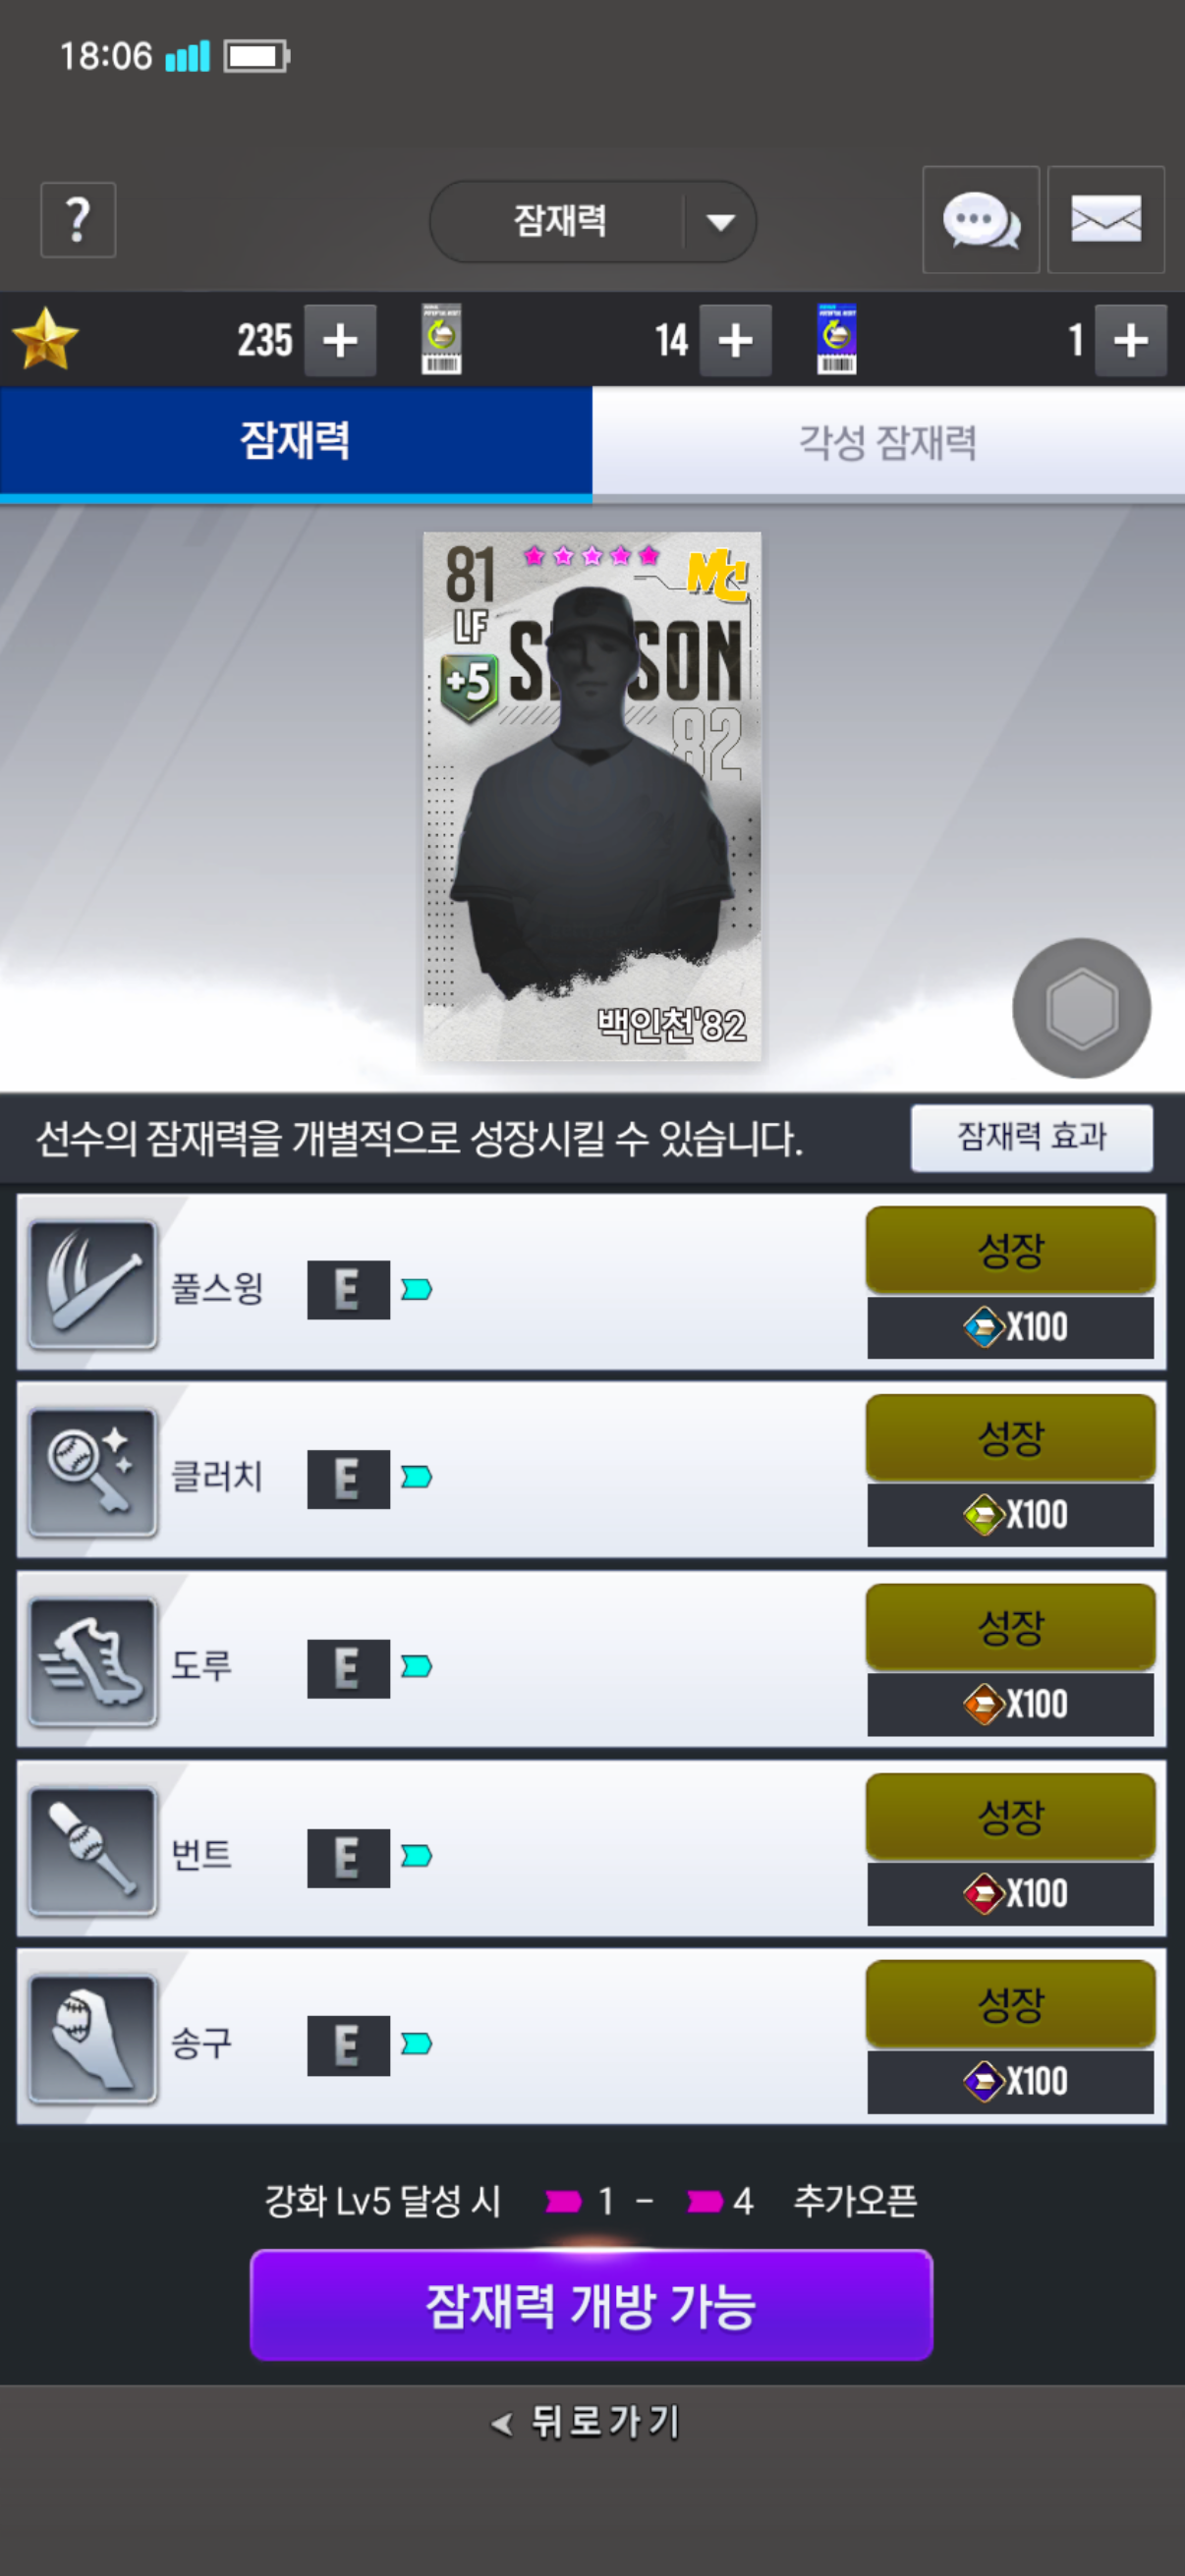Open the 잠재력 효과 button
The image size is (1185, 2576).
(x=1032, y=1137)
